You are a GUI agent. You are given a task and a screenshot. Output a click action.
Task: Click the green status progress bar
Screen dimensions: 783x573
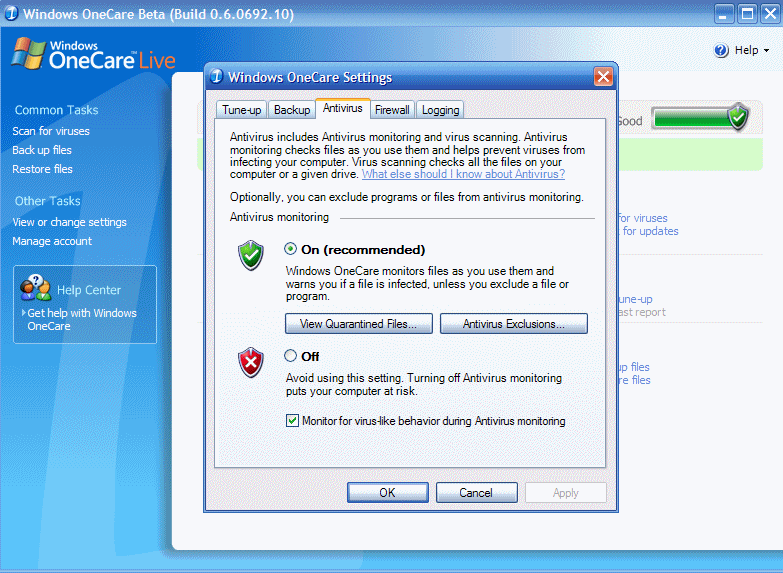[x=692, y=119]
